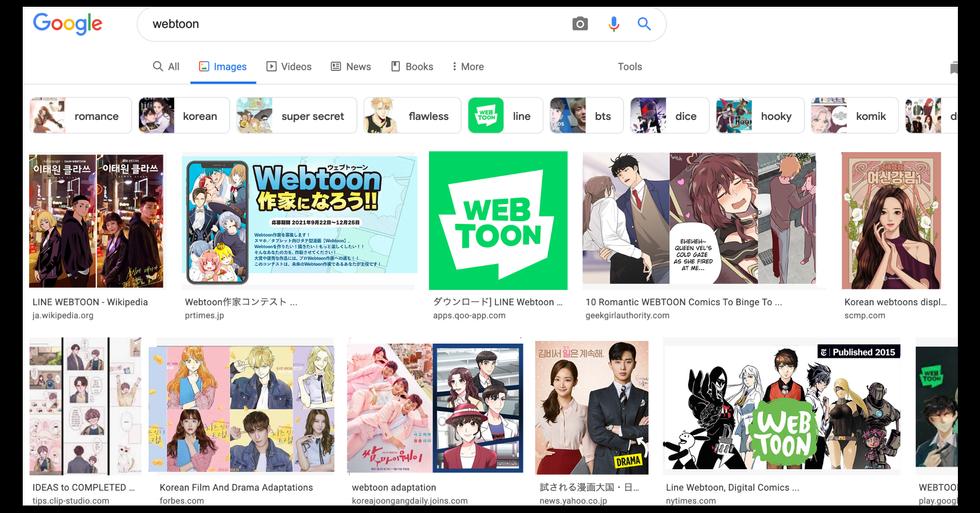The height and width of the screenshot is (513, 980).
Task: Open the clip-studio comic panels image
Action: (85, 406)
